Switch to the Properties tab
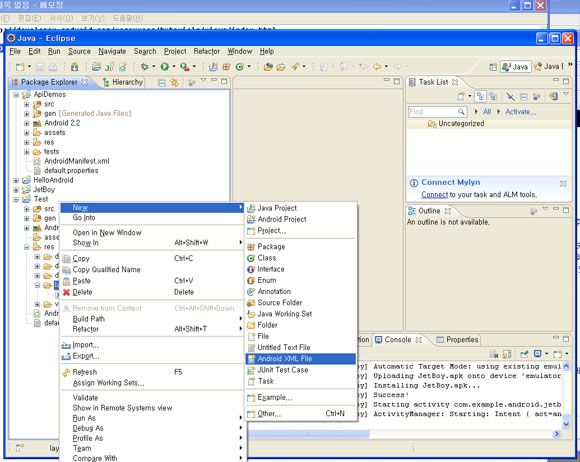 click(x=457, y=339)
